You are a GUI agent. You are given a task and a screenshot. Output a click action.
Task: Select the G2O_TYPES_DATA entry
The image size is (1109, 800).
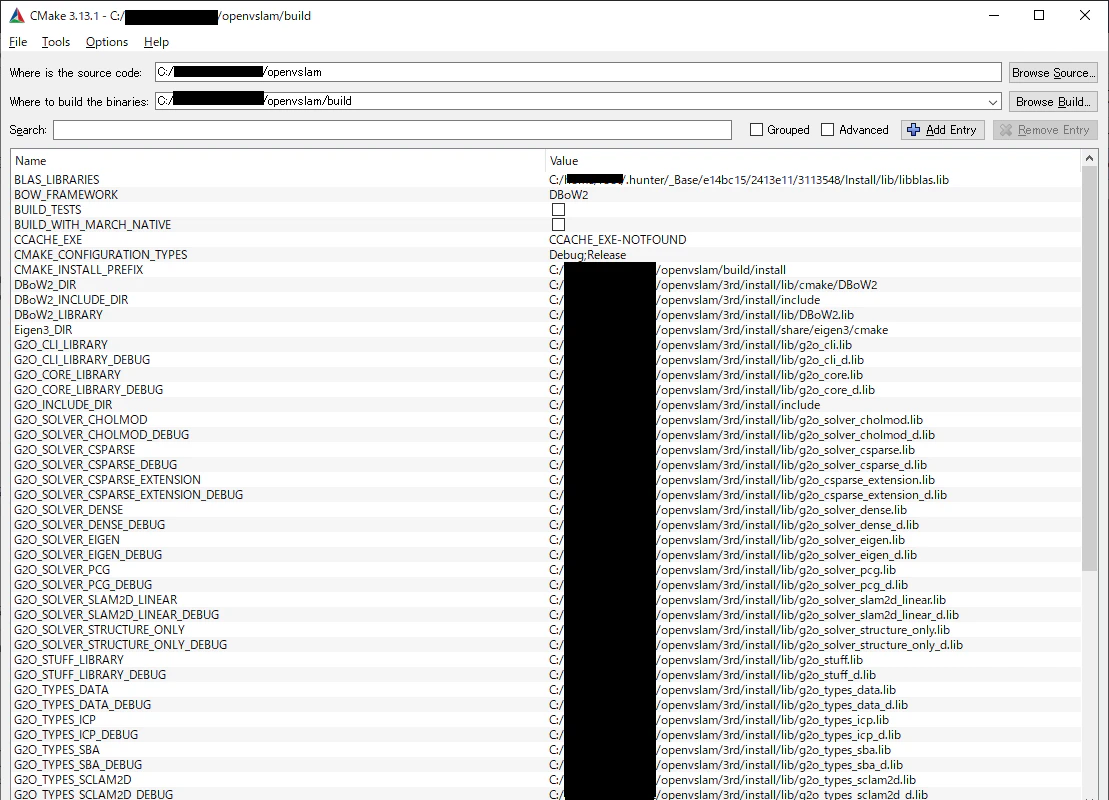tap(62, 690)
